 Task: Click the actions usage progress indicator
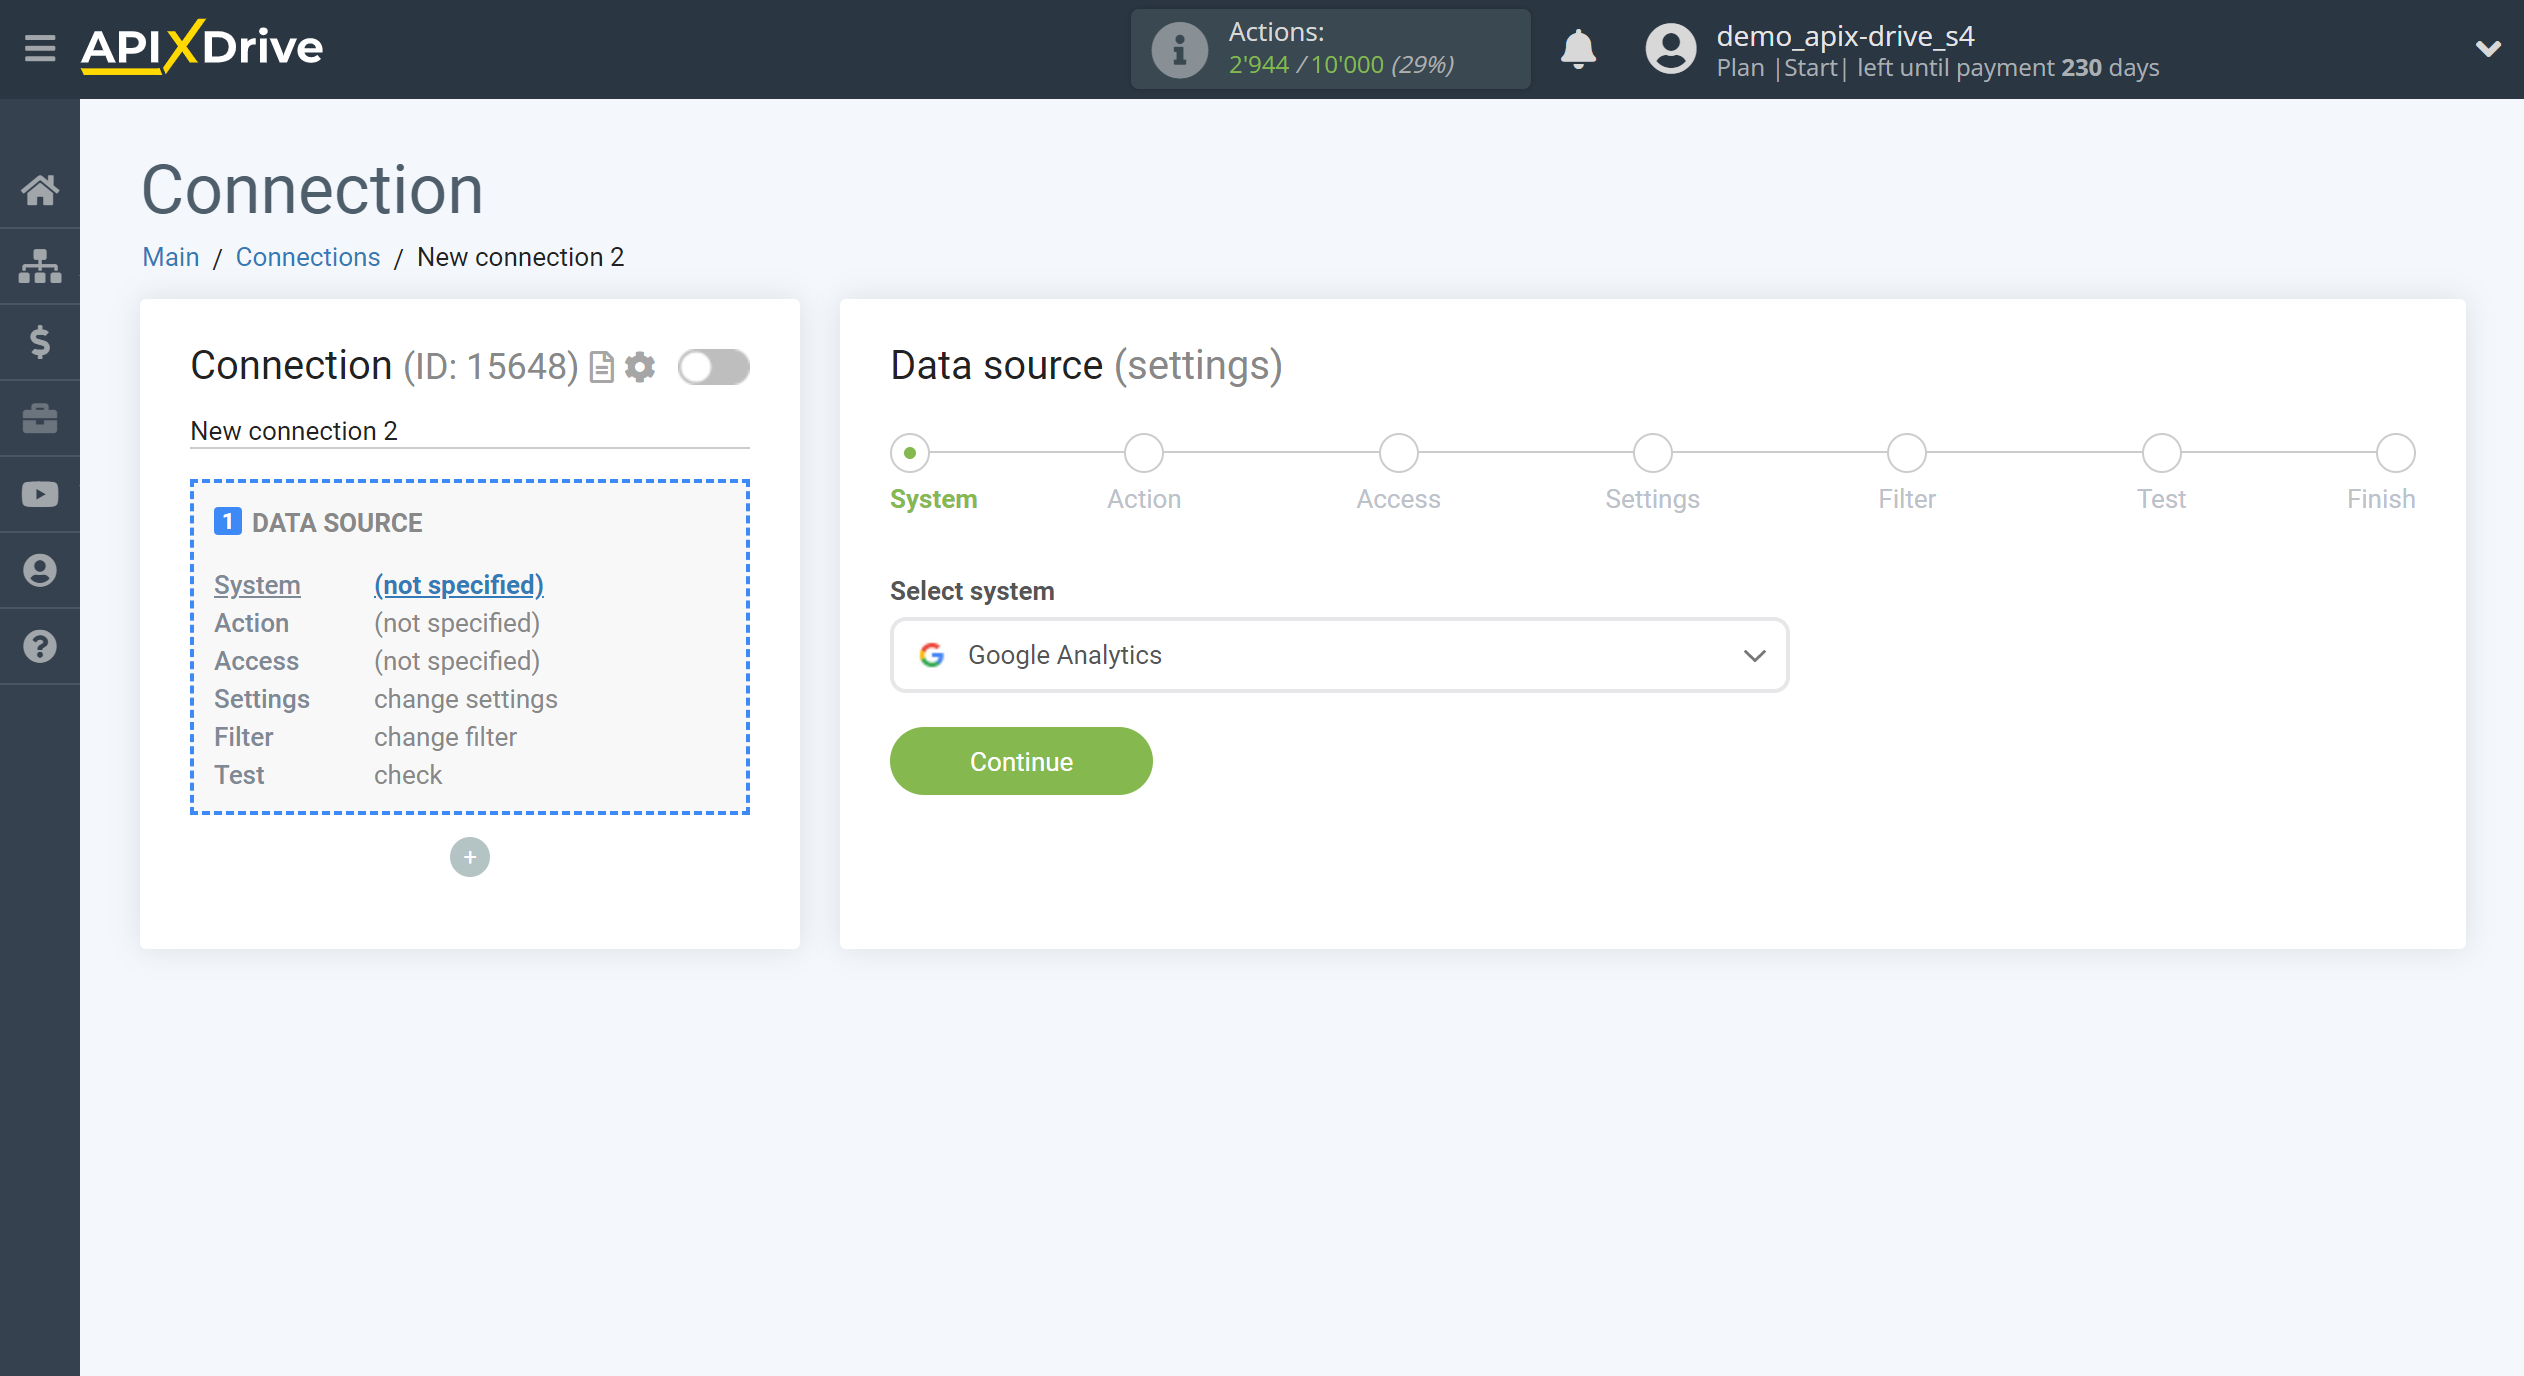[1330, 46]
